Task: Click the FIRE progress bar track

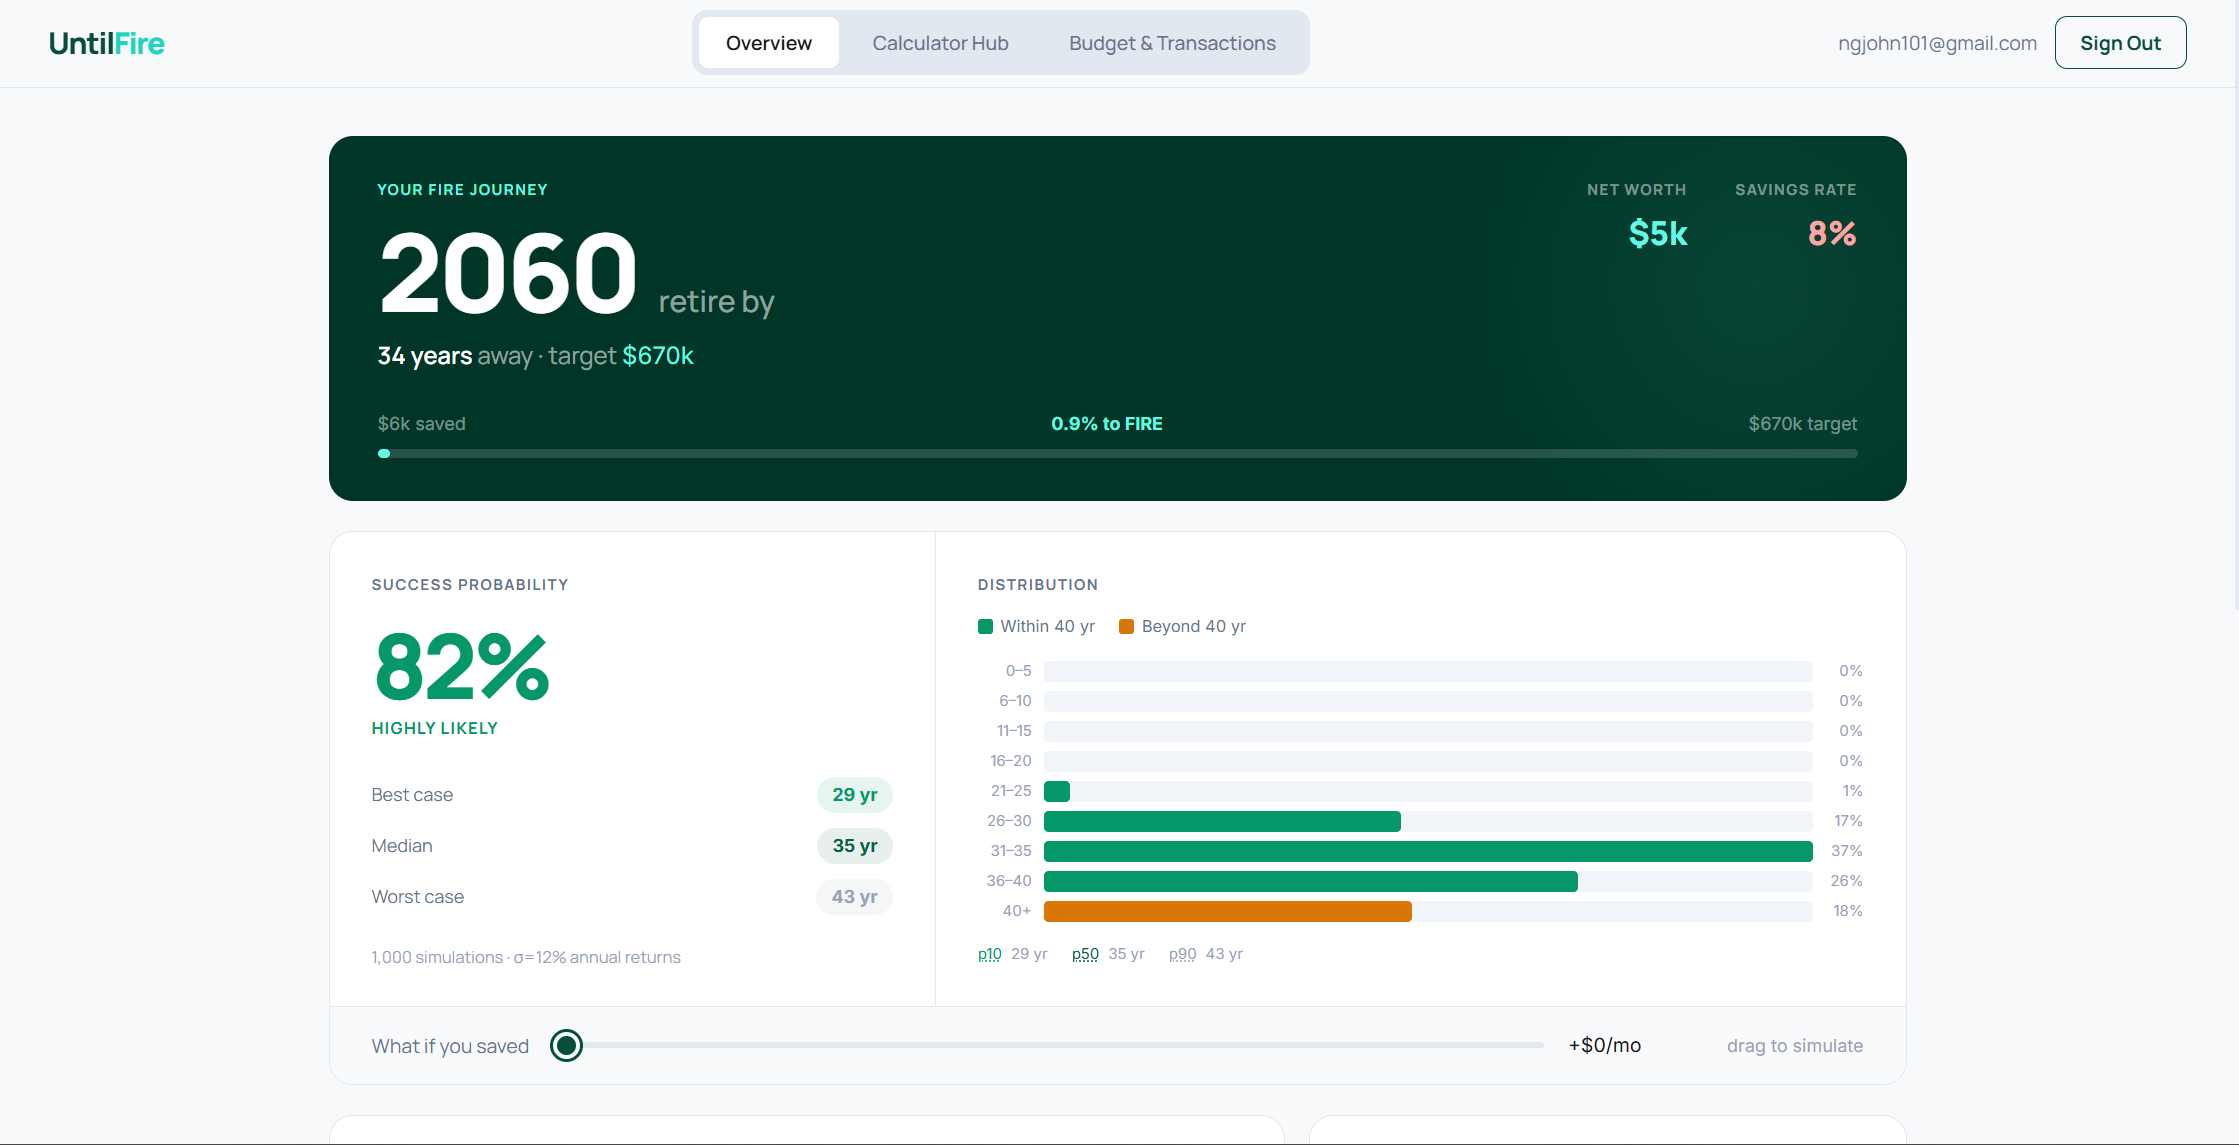Action: click(1117, 454)
